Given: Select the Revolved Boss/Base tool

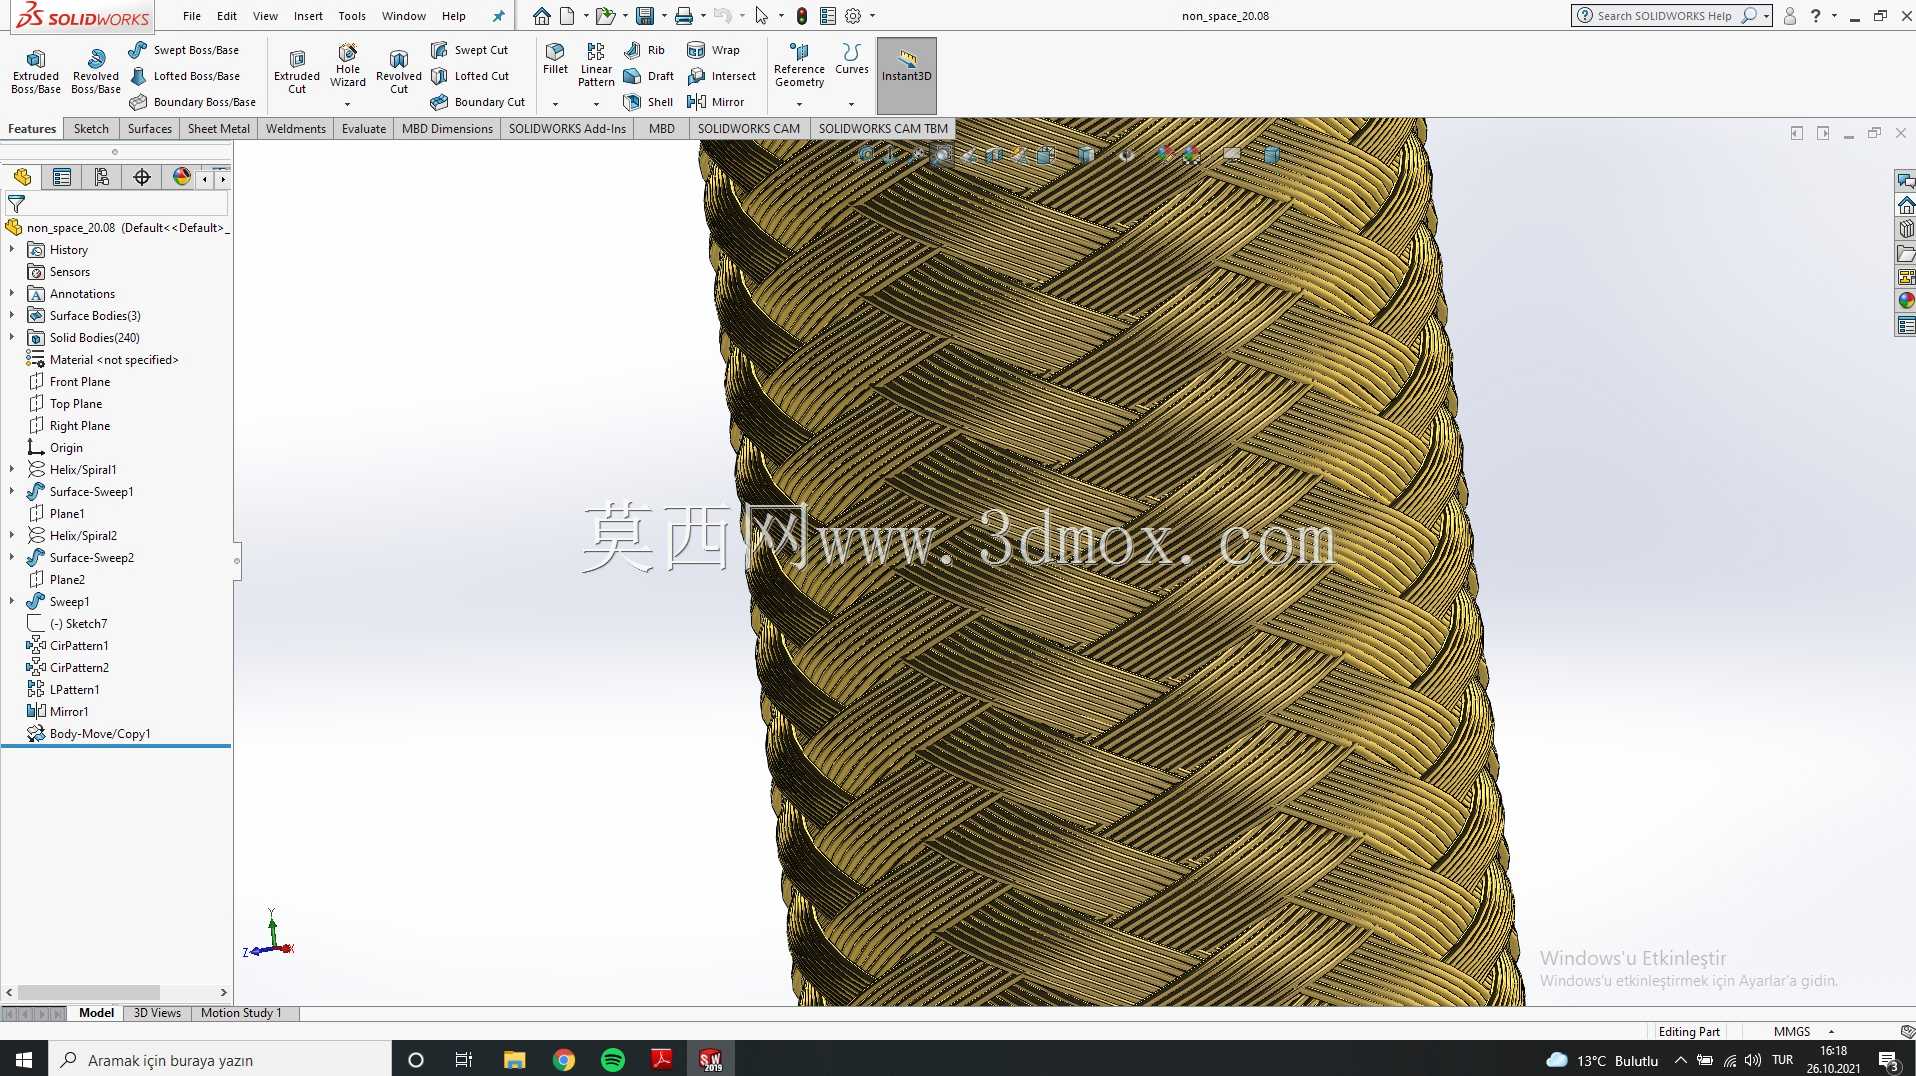Looking at the screenshot, I should pos(96,72).
